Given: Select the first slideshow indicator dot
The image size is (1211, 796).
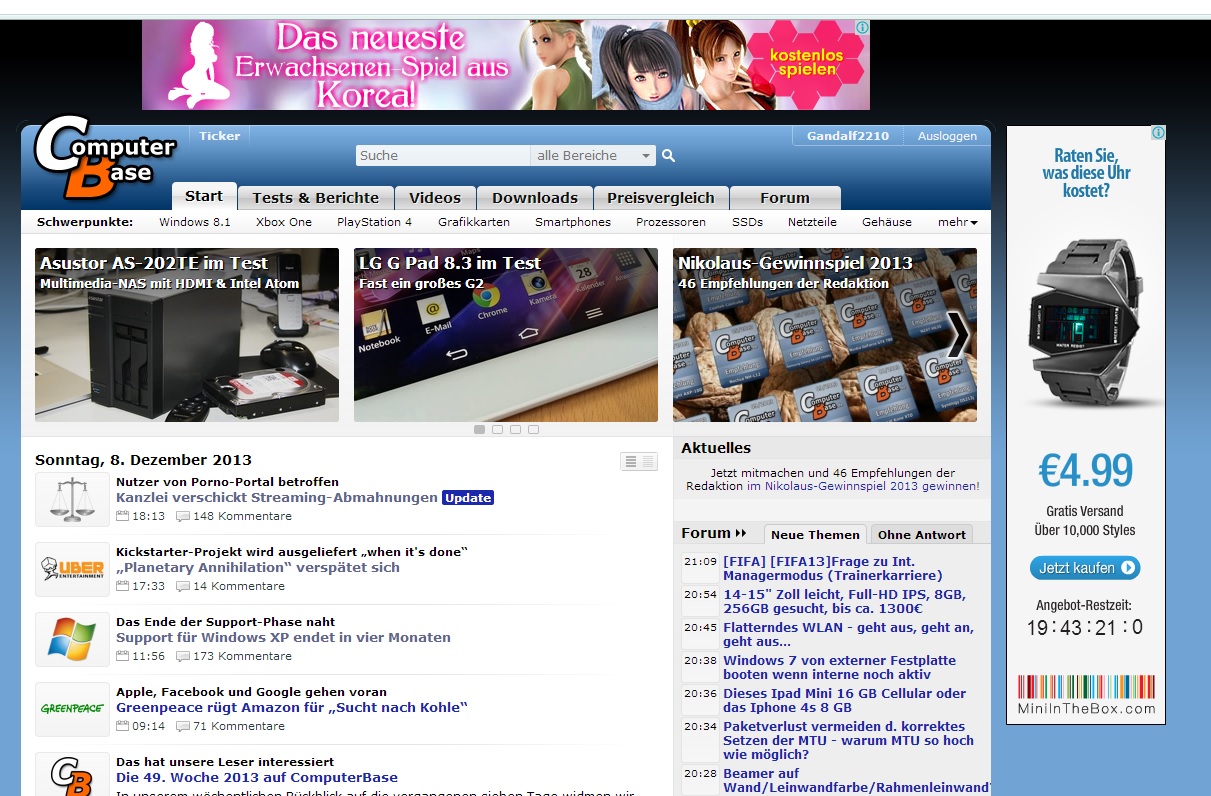Looking at the screenshot, I should [479, 429].
